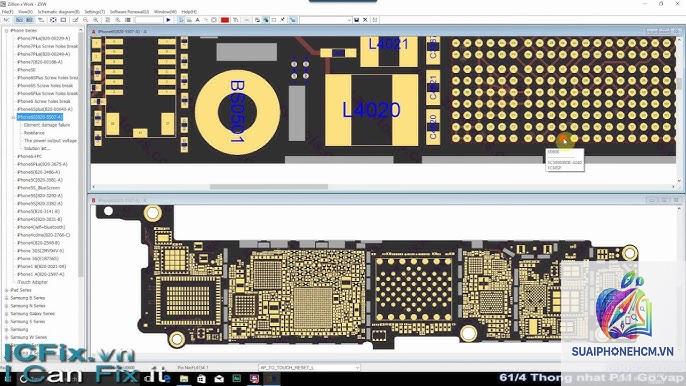Click the play arrow button in toolbar
The width and height of the screenshot is (686, 386).
(x=168, y=20)
